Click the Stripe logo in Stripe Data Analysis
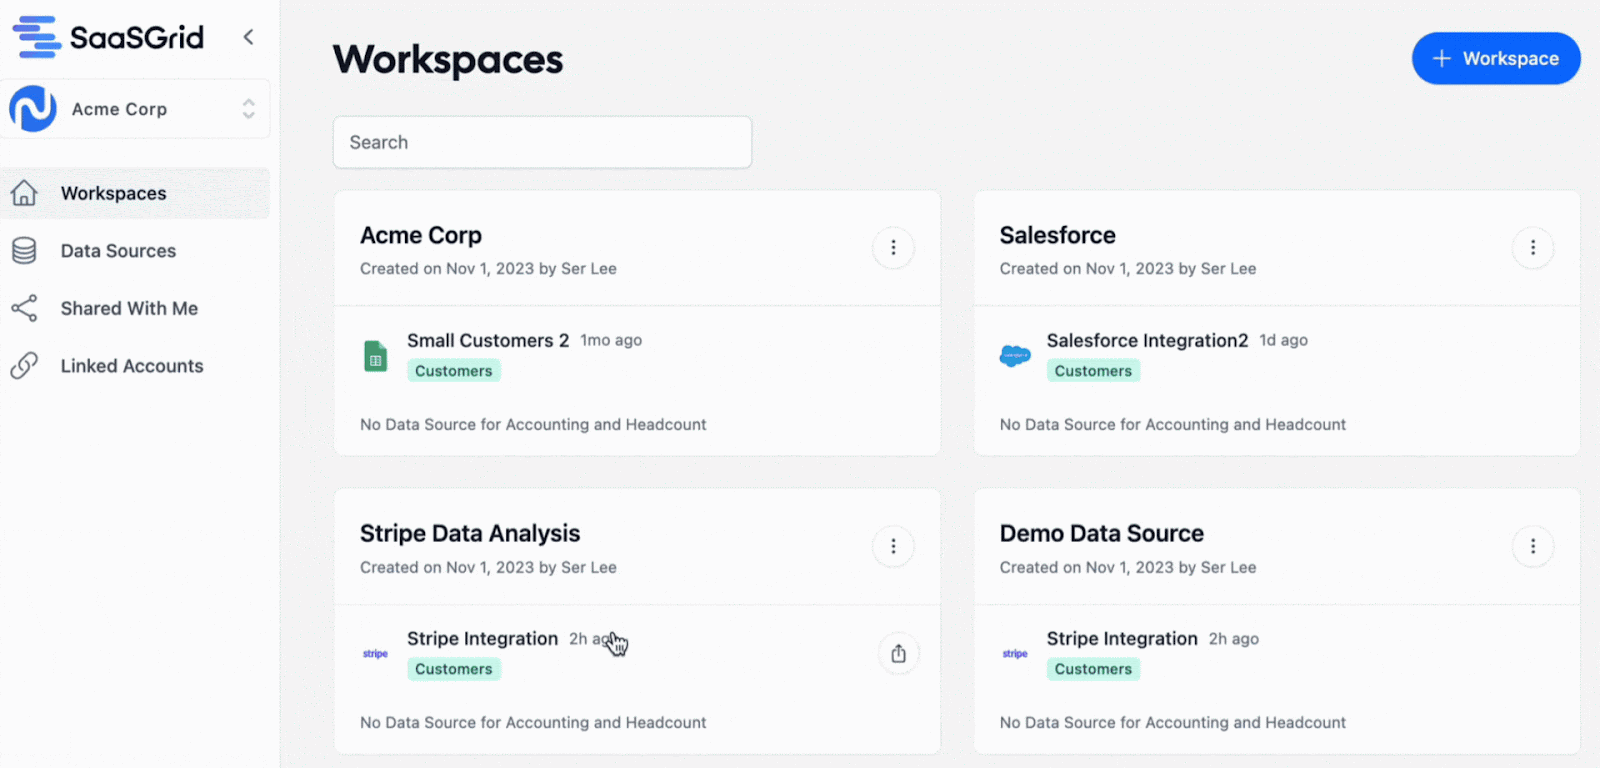 pyautogui.click(x=376, y=654)
